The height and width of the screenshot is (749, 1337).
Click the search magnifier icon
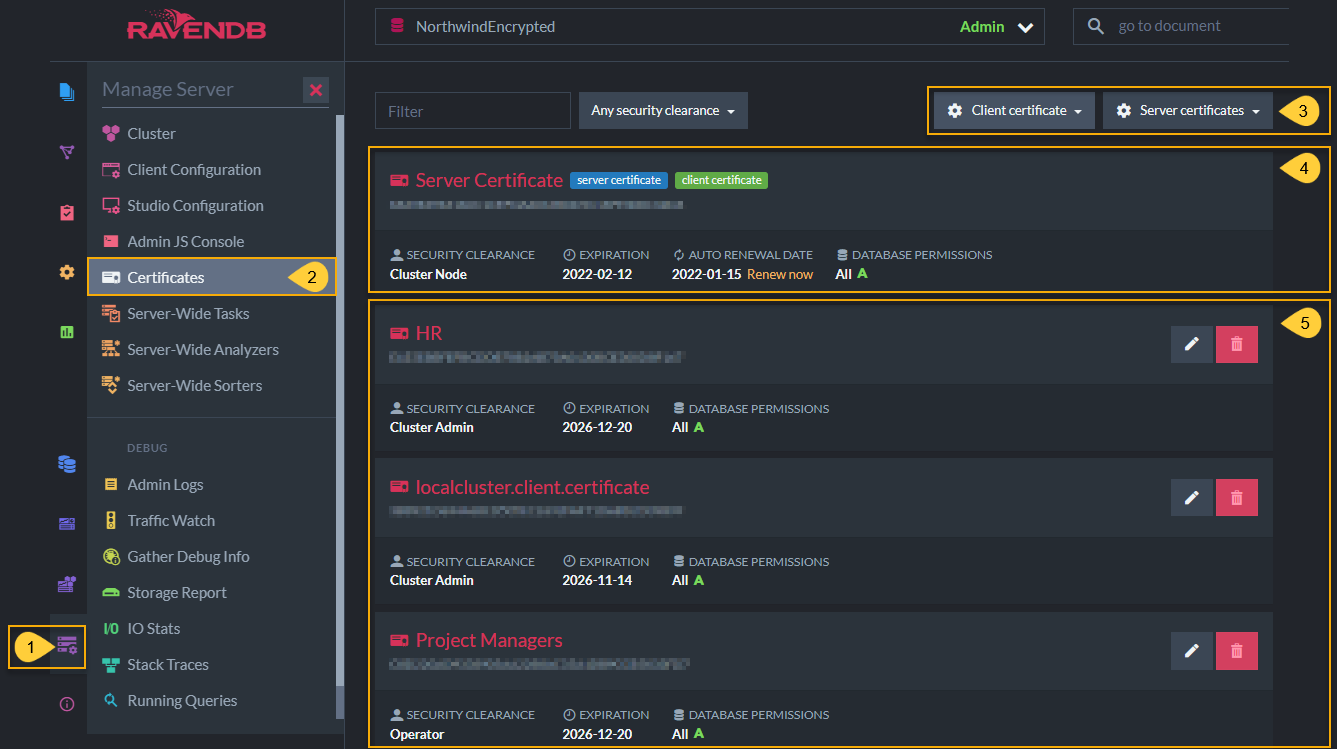1096,26
